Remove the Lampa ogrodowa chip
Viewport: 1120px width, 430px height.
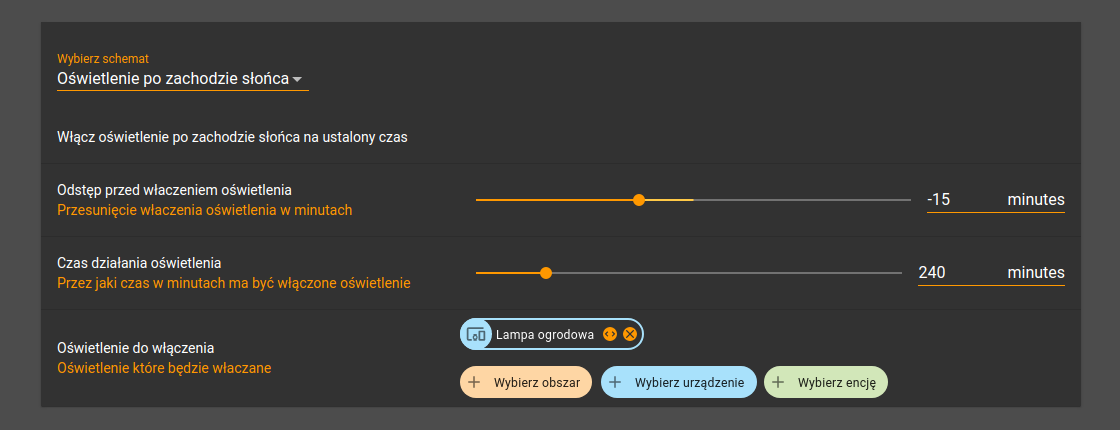coord(629,334)
